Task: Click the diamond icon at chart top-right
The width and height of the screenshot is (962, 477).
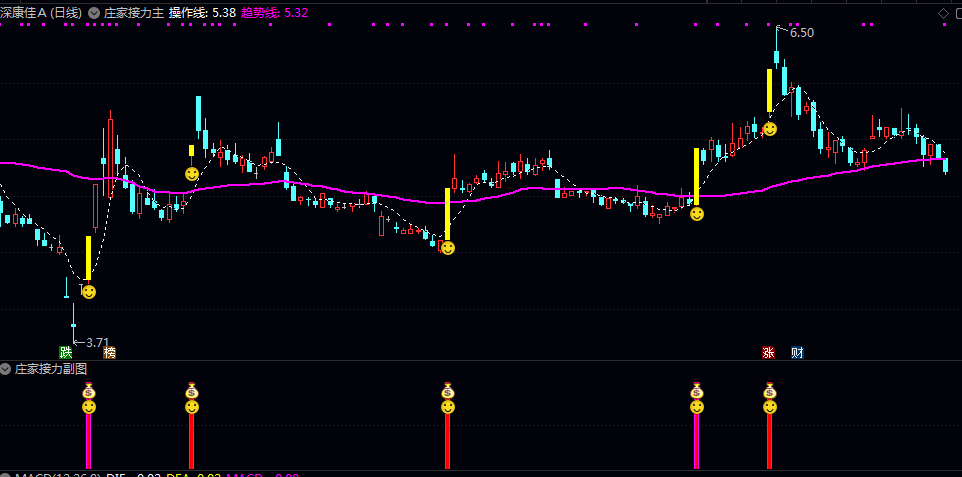Action: [944, 14]
